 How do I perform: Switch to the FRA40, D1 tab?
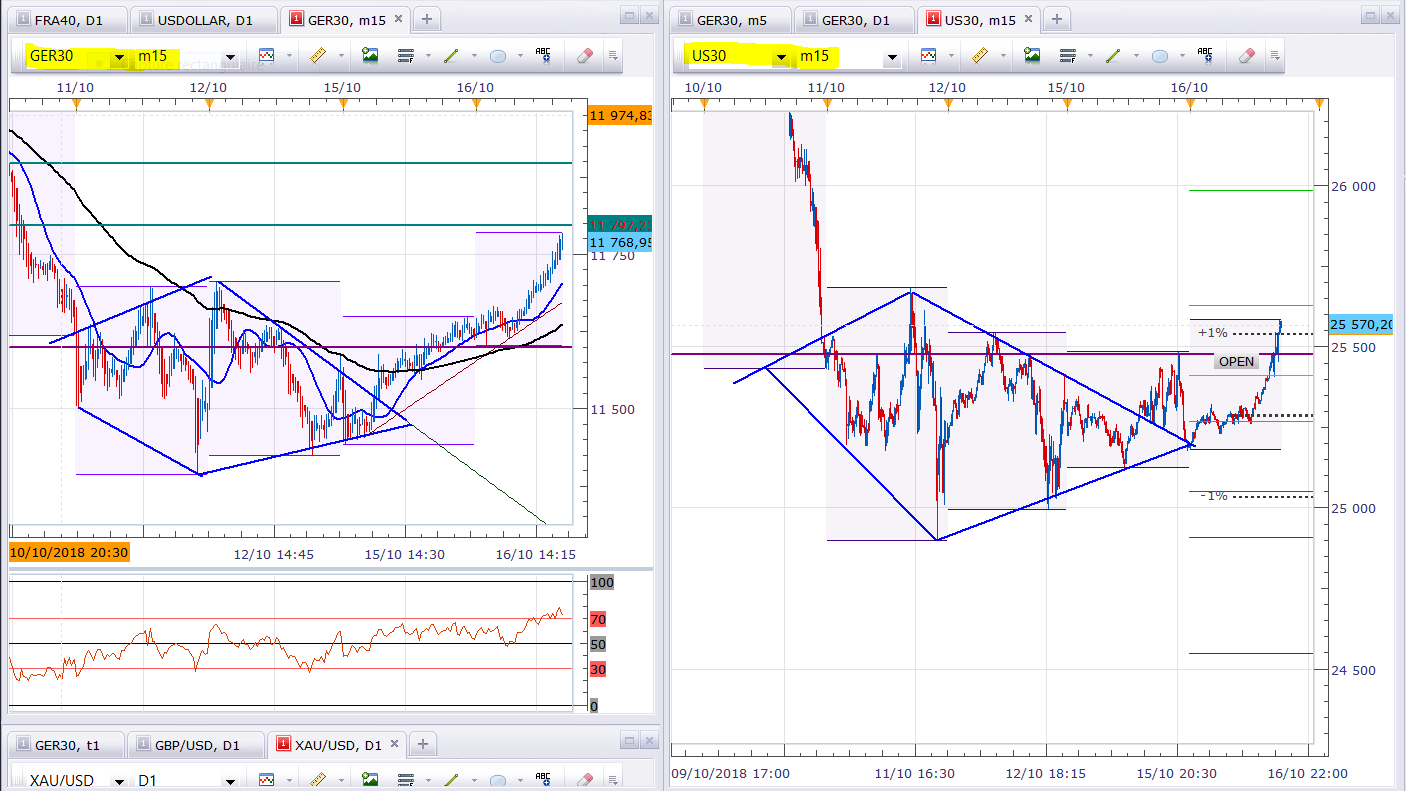(68, 19)
